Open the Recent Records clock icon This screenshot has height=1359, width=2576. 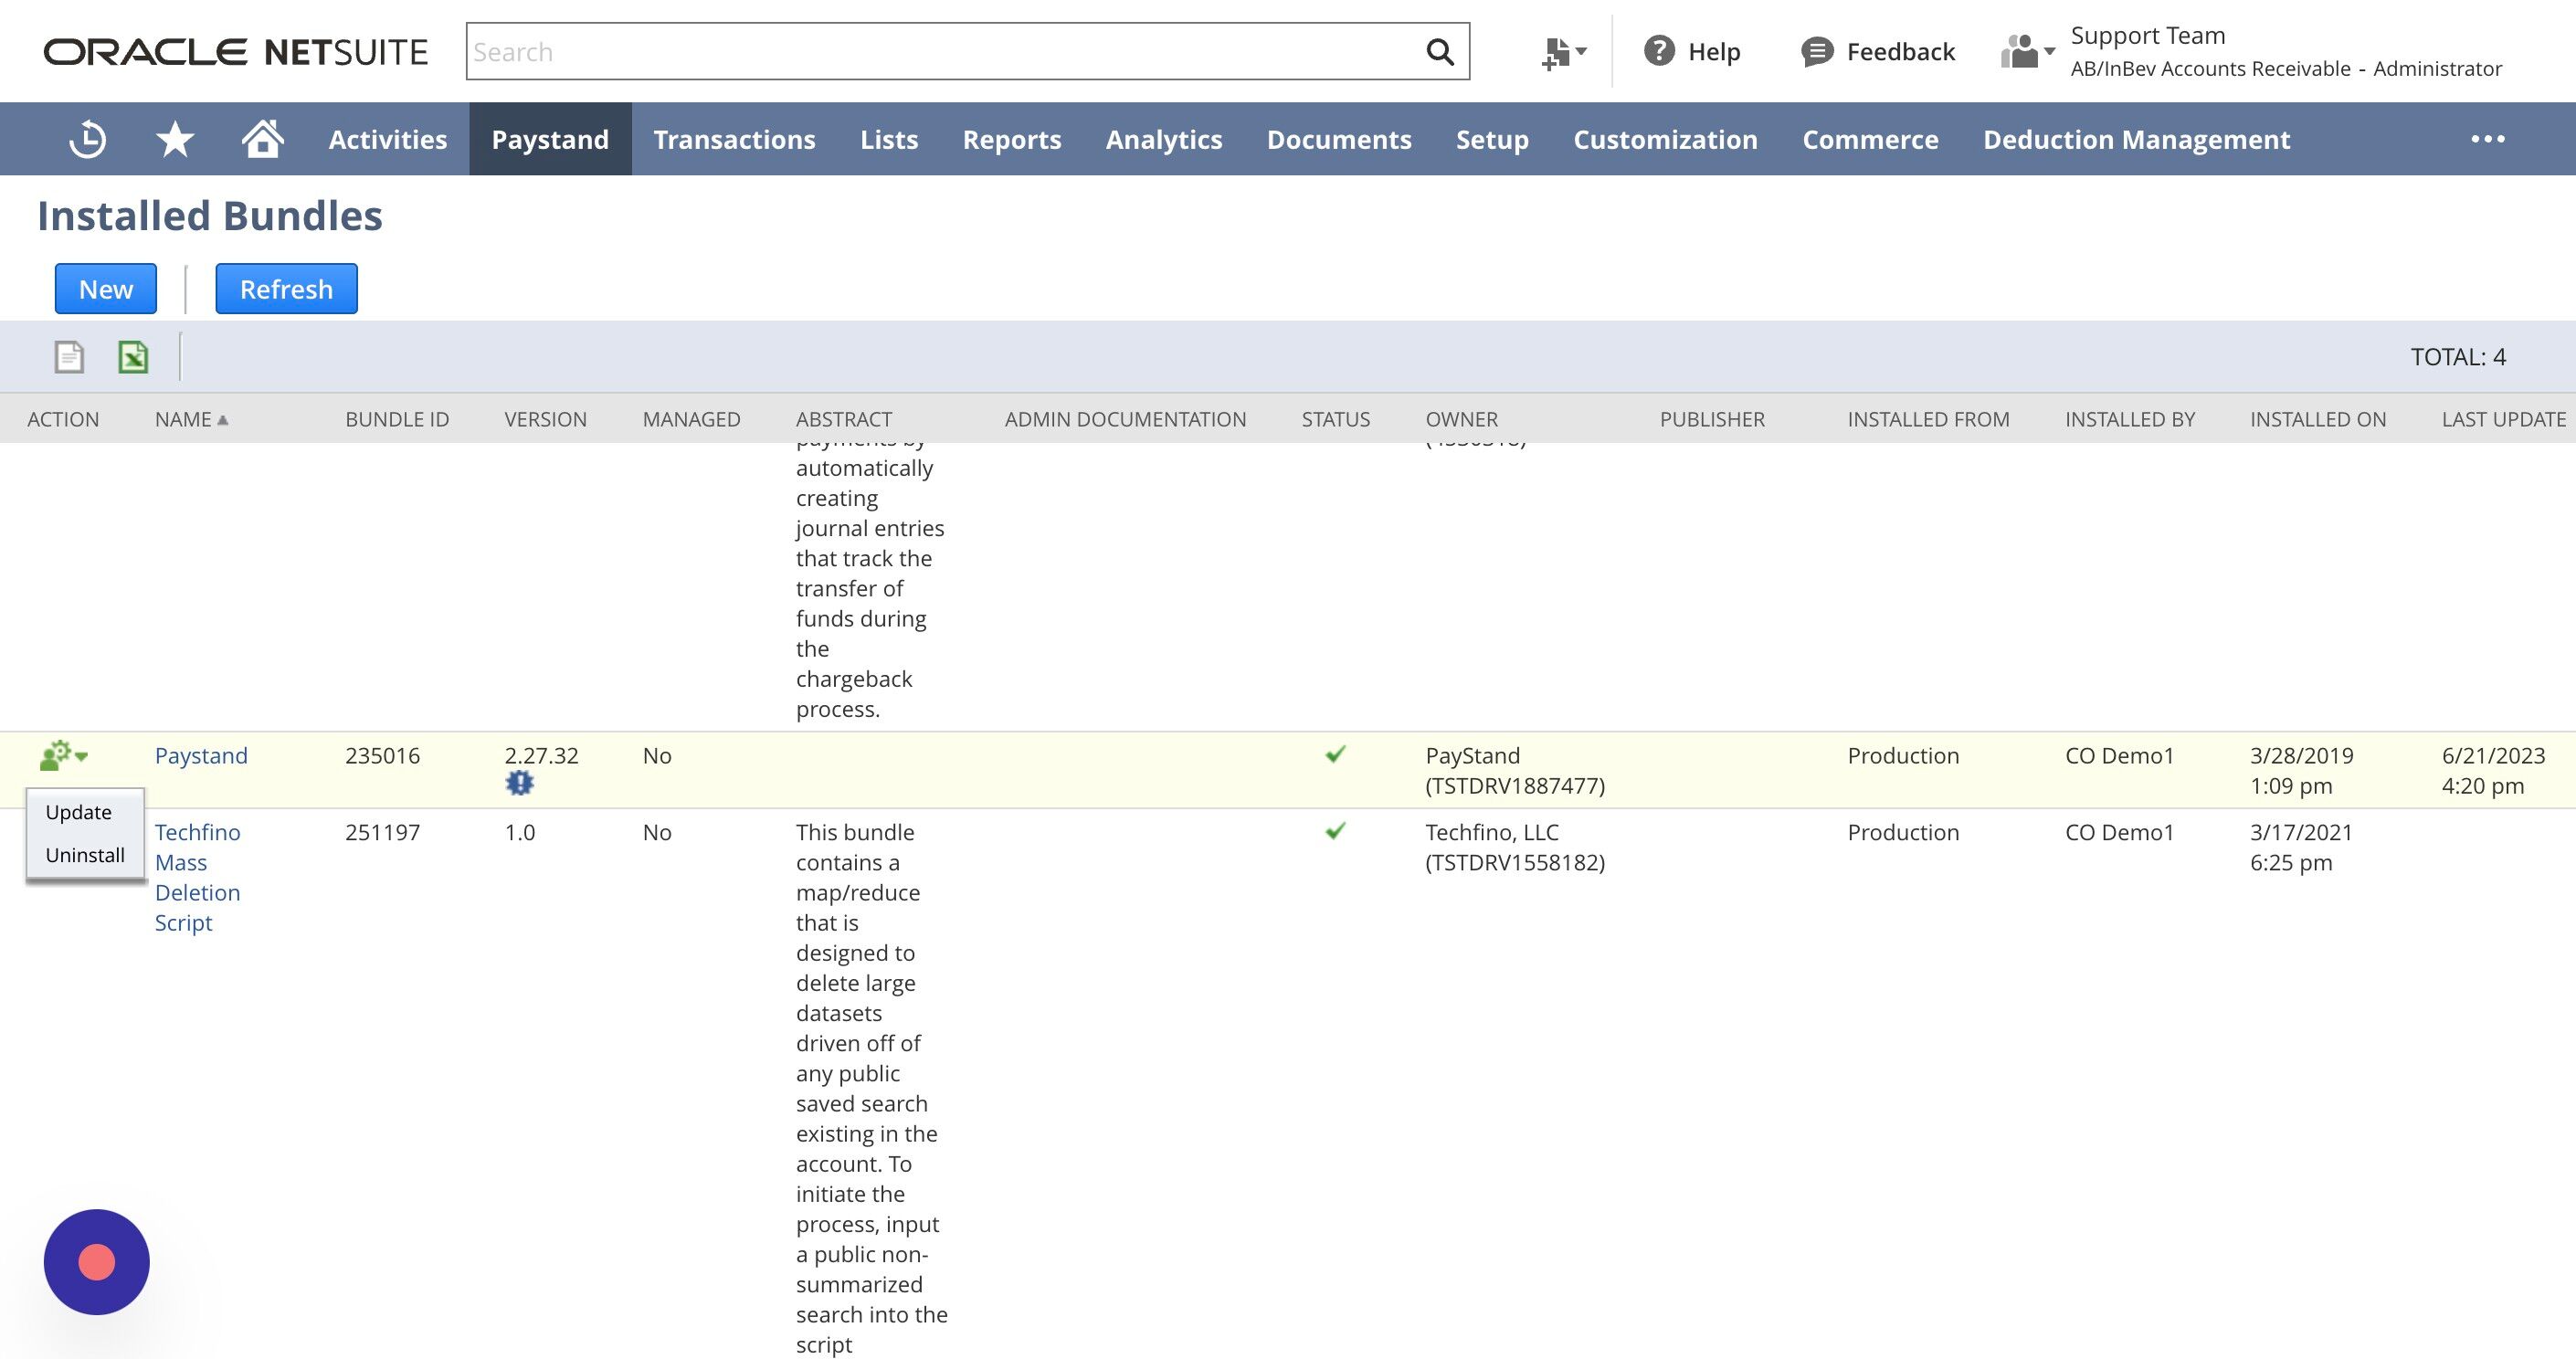point(87,139)
